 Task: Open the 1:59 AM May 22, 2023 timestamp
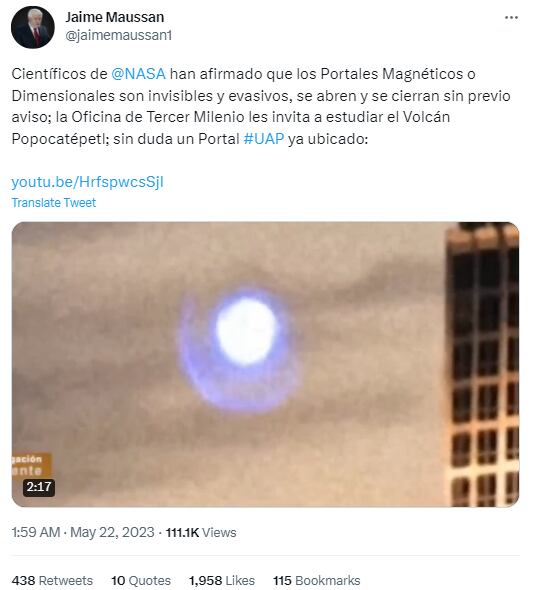click(83, 532)
